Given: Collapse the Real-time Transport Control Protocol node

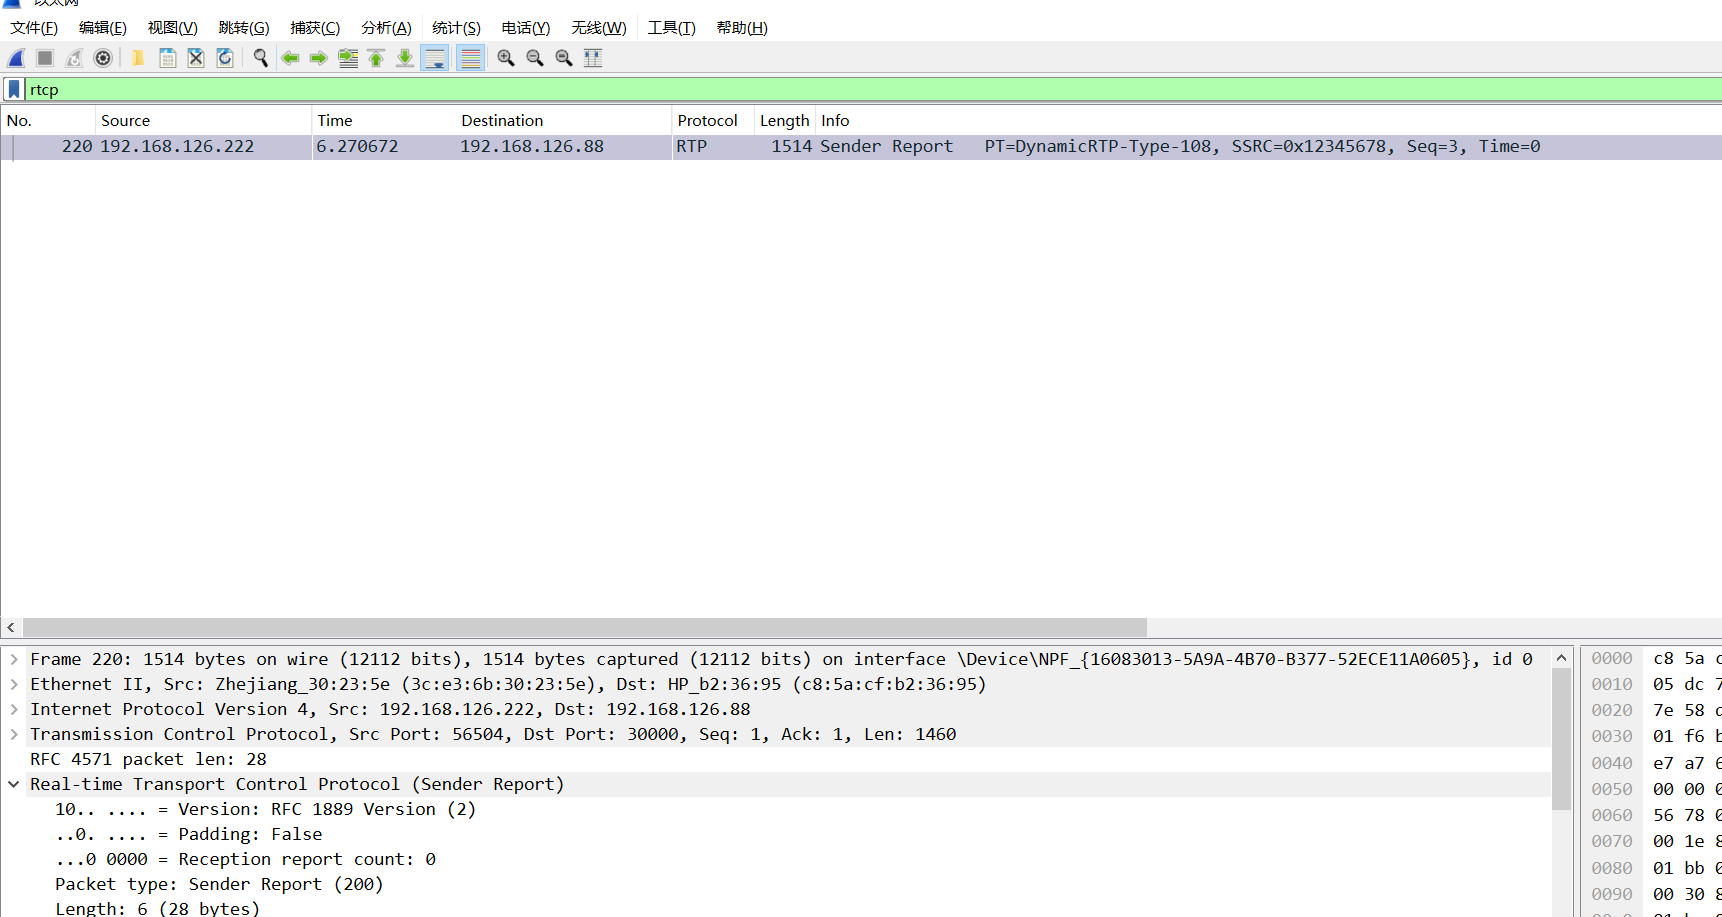Looking at the screenshot, I should click(13, 784).
